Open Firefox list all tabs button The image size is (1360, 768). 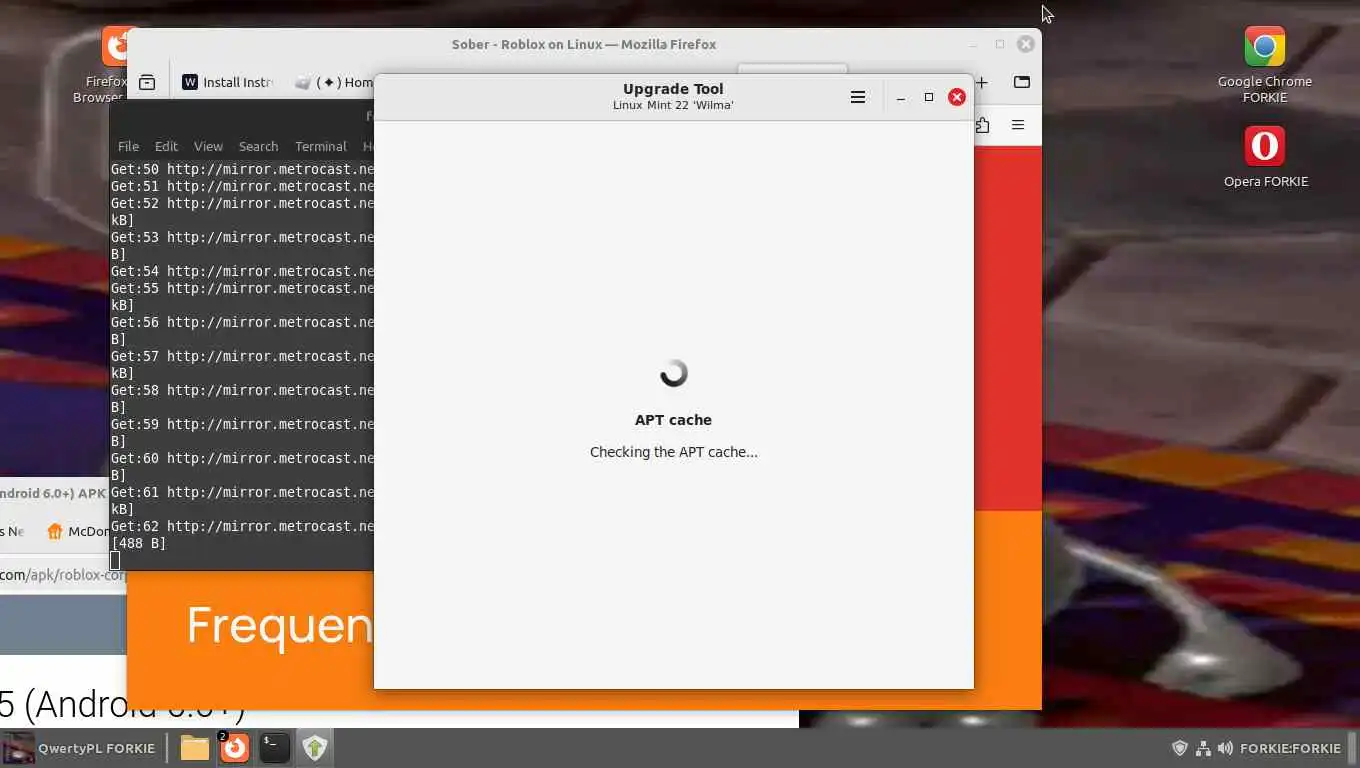pyautogui.click(x=1021, y=82)
